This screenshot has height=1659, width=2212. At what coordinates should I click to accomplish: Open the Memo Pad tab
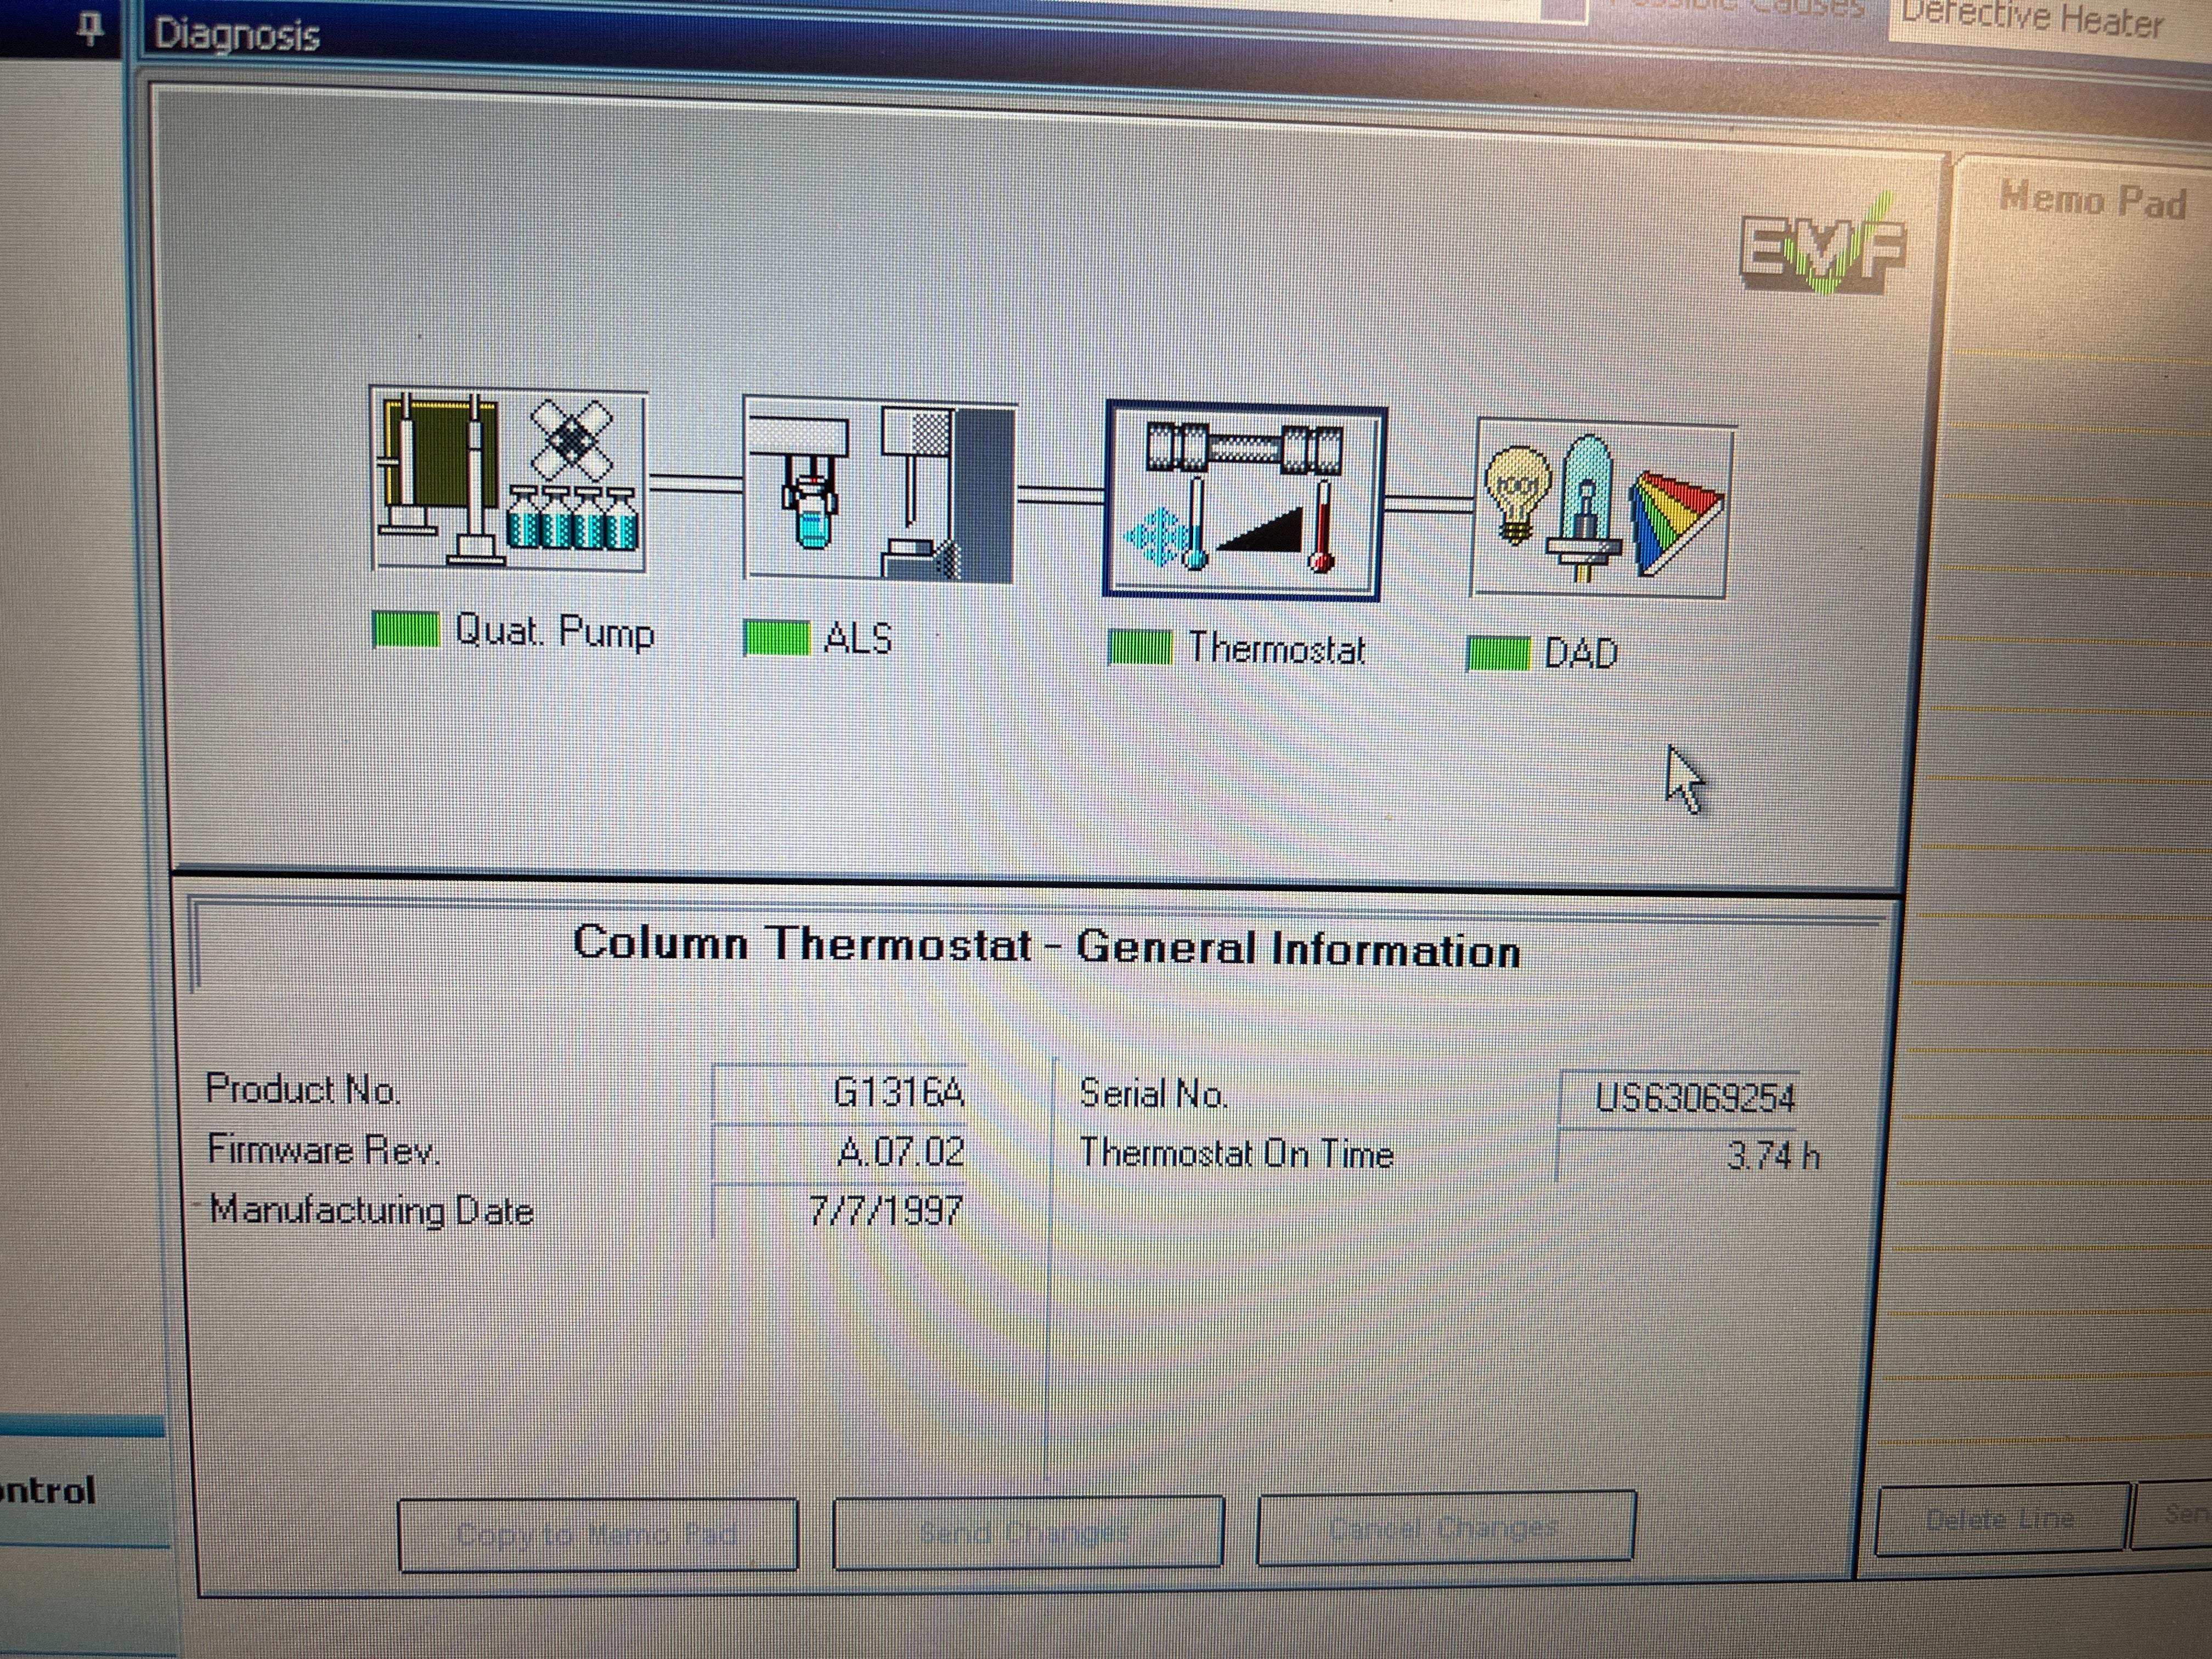pos(2093,200)
